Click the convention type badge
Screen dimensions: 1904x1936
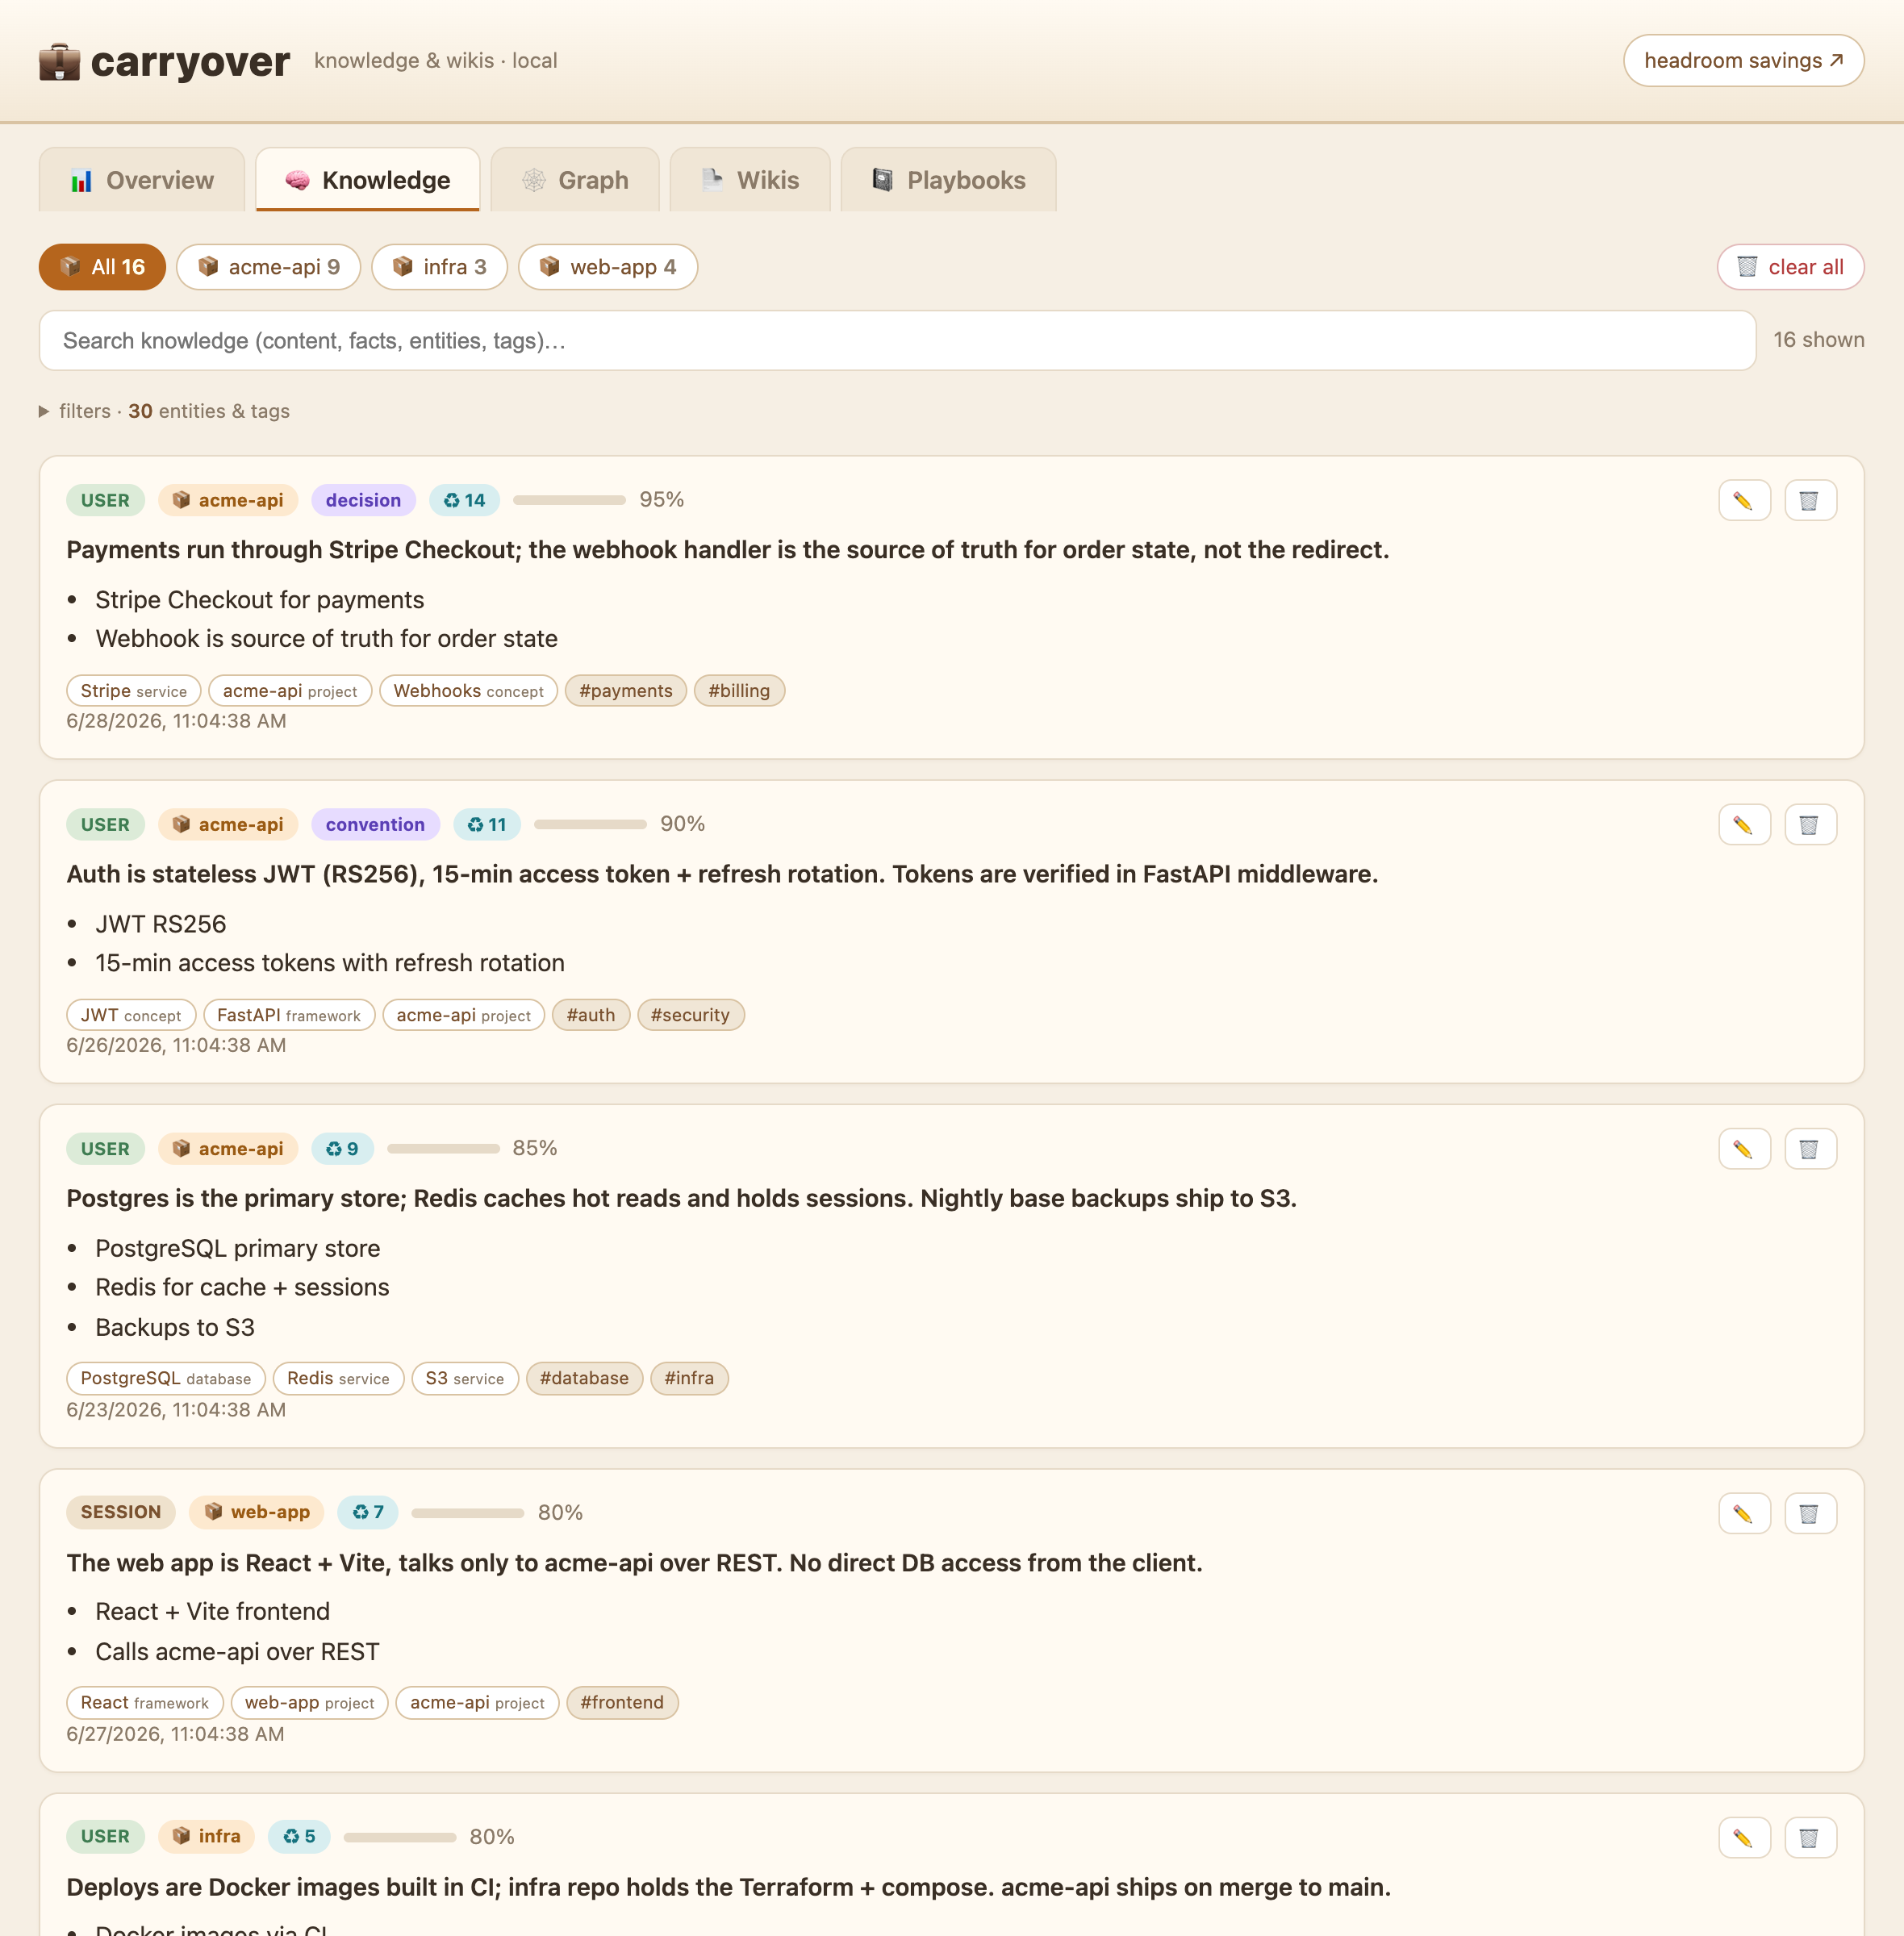point(375,824)
